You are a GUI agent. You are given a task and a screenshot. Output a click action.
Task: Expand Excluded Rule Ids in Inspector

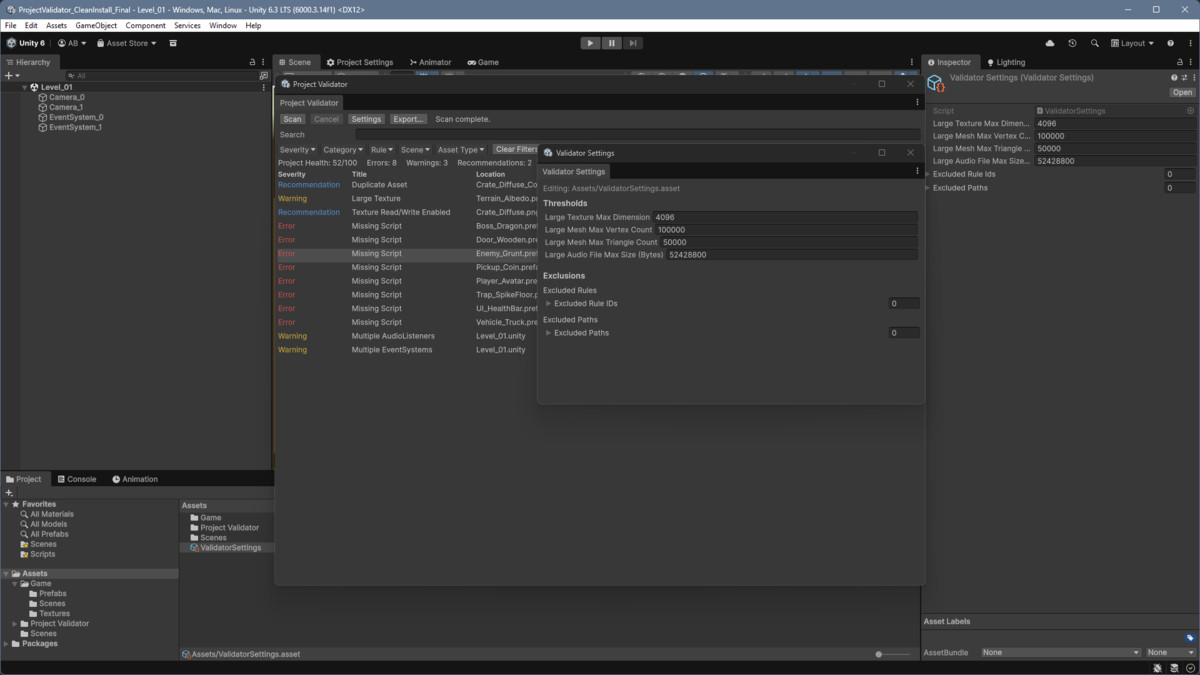pos(929,174)
